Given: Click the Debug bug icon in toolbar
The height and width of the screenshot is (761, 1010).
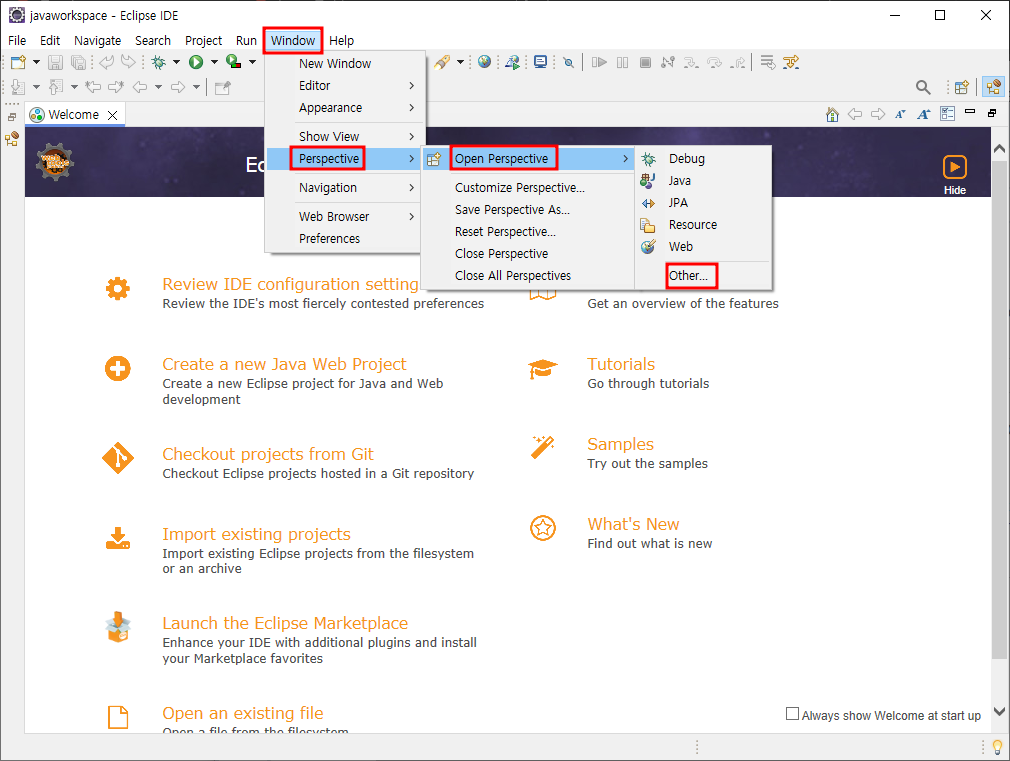Looking at the screenshot, I should pos(158,63).
